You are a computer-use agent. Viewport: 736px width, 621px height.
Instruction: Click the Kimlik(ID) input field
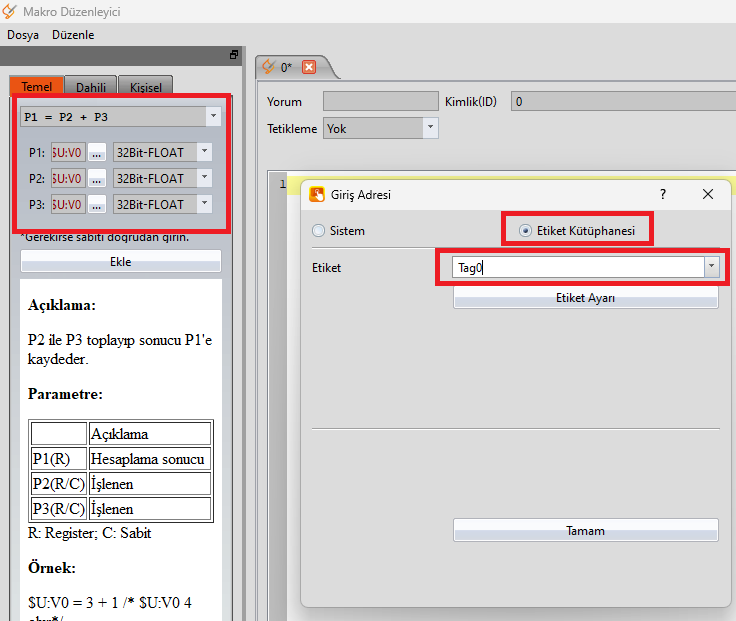[620, 101]
